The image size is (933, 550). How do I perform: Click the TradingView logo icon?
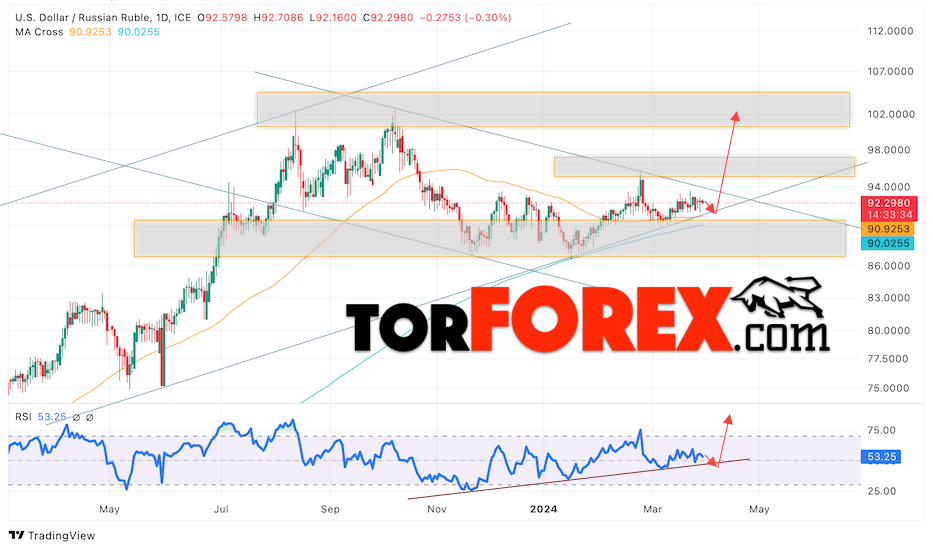click(x=16, y=535)
